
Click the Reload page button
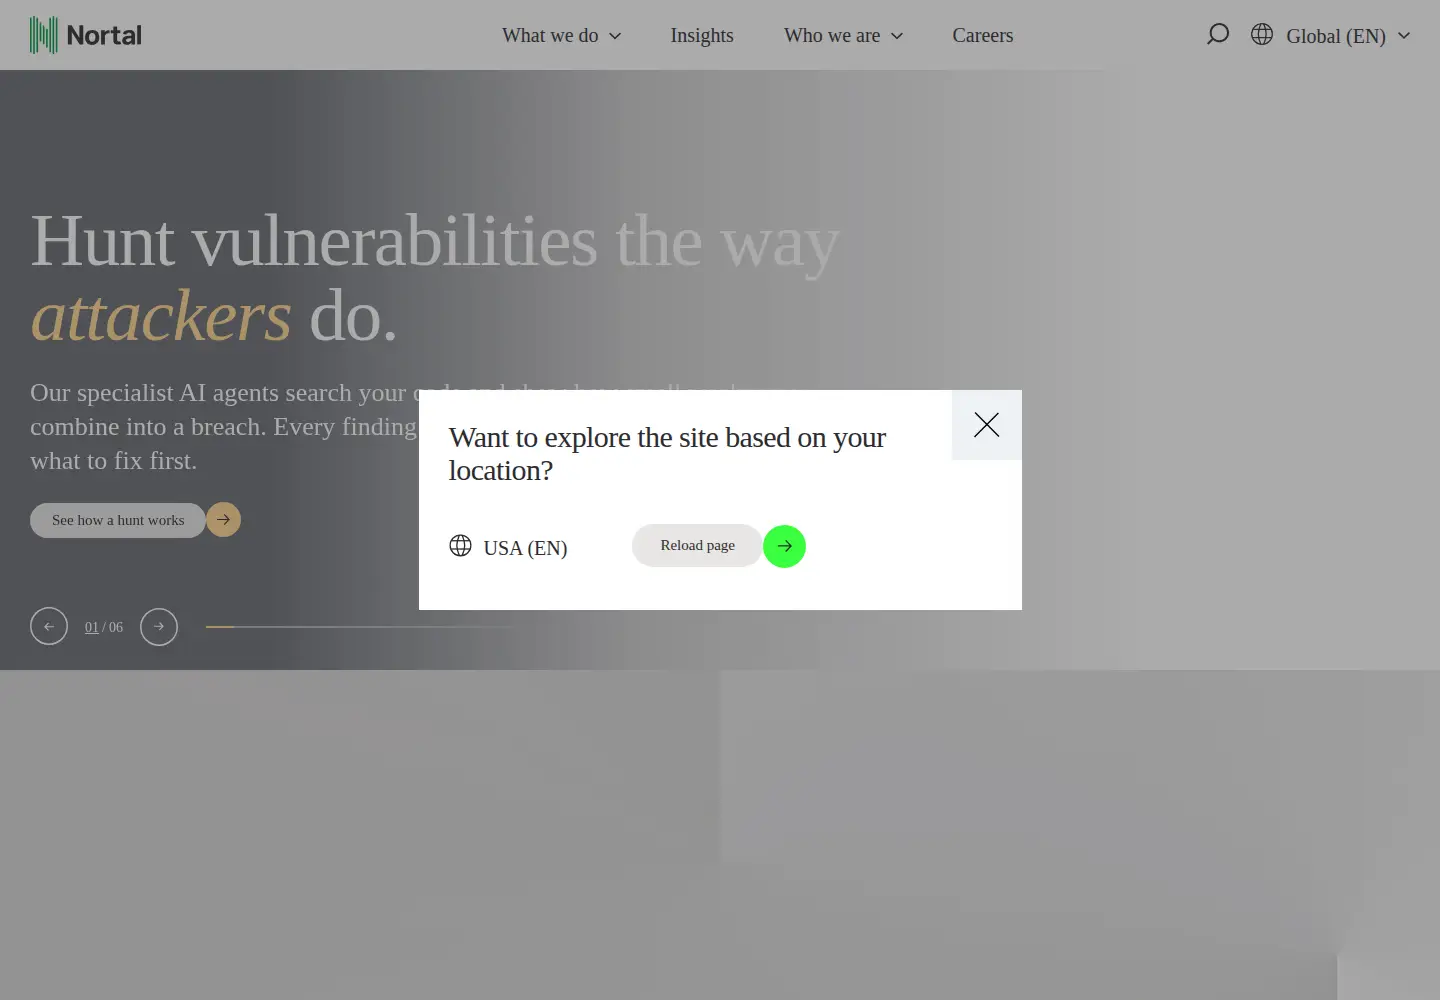click(698, 545)
